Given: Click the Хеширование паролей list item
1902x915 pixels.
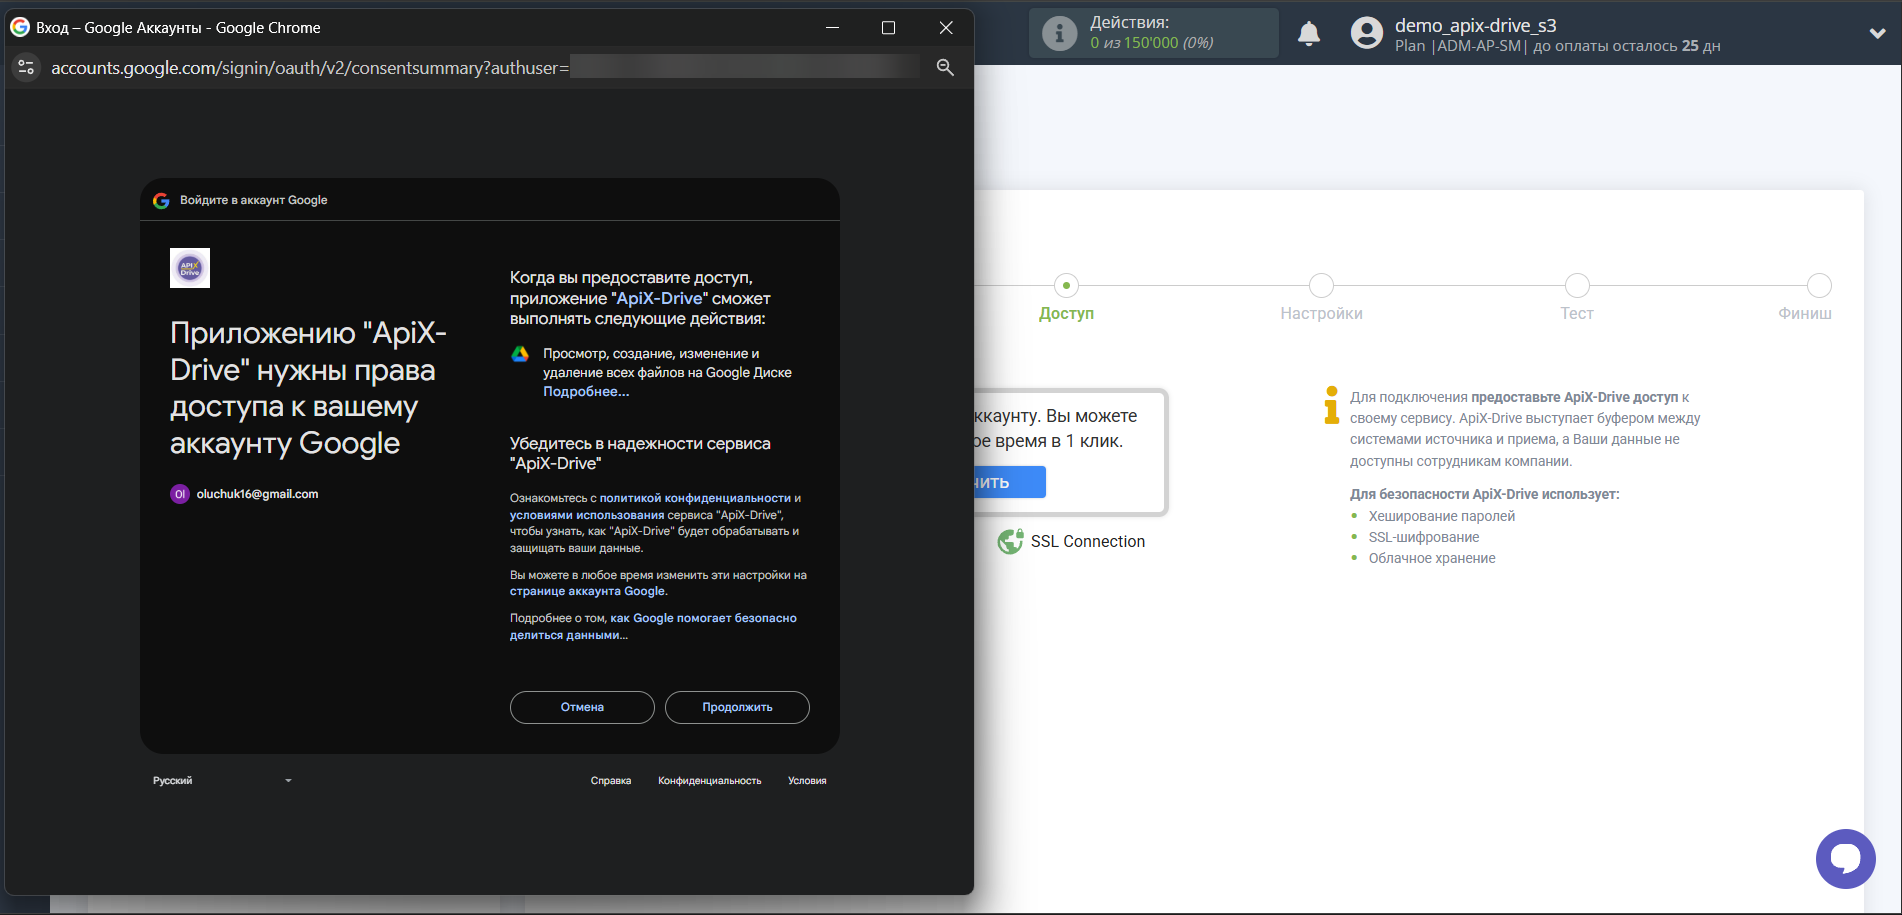Looking at the screenshot, I should coord(1441,516).
